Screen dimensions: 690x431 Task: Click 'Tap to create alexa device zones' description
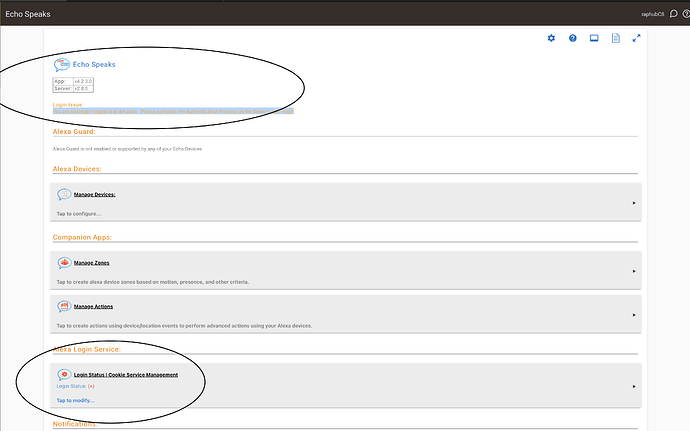[x=153, y=282]
